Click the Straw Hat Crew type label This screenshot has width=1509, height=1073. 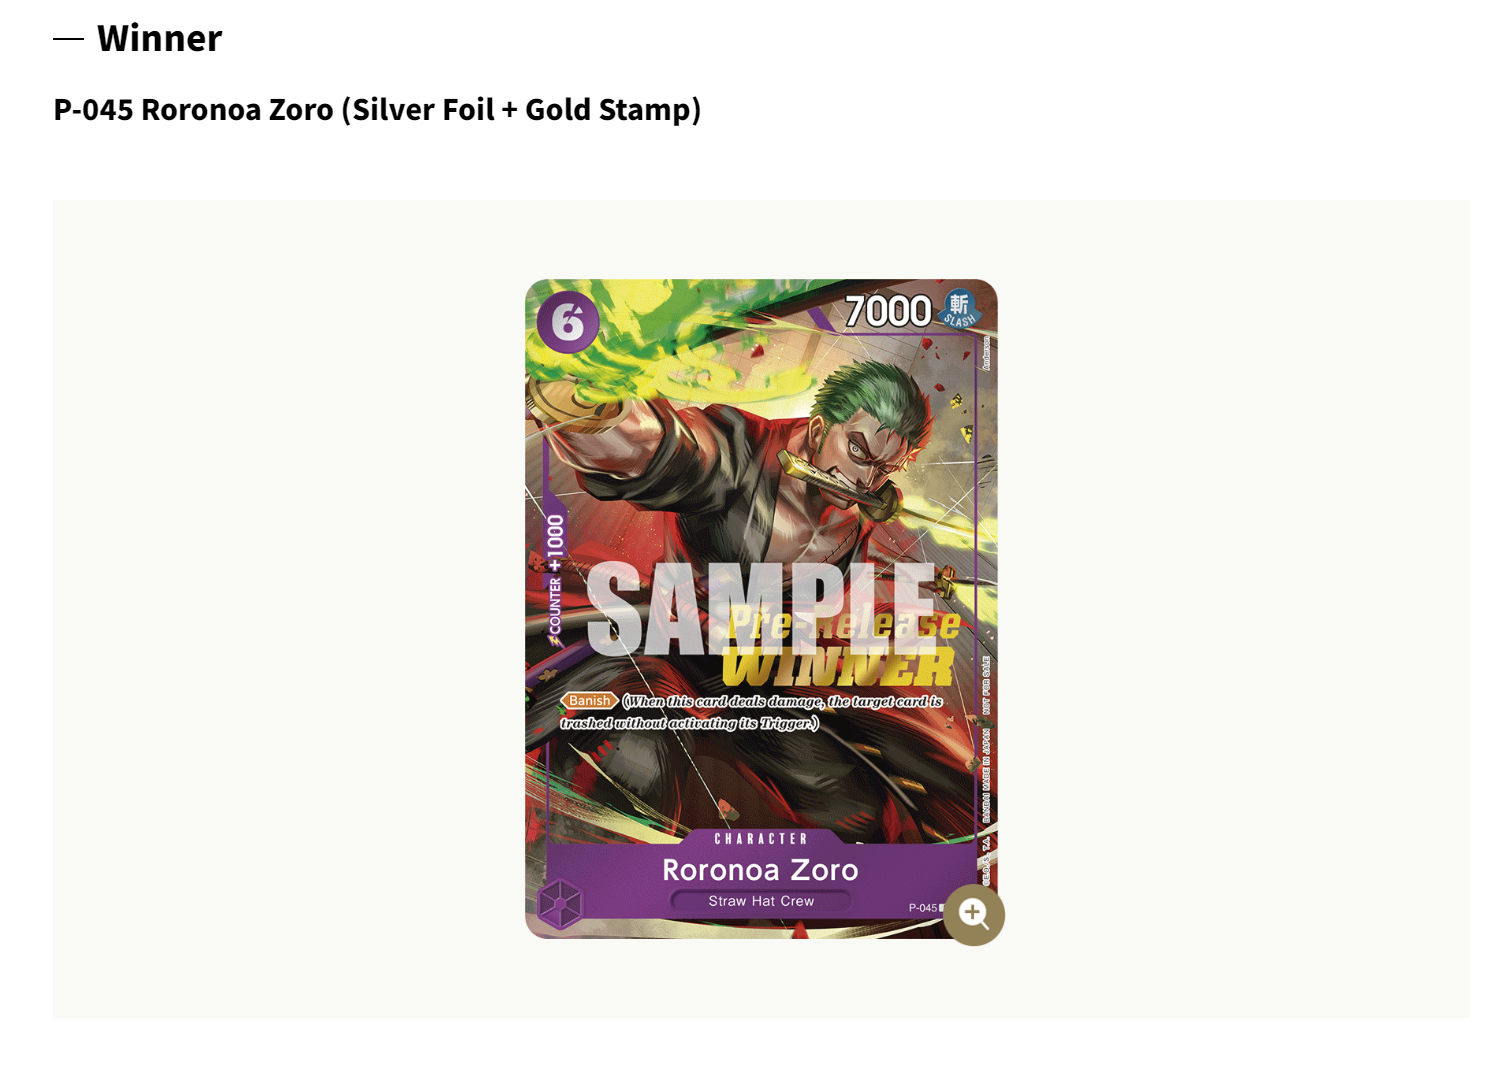coord(761,901)
